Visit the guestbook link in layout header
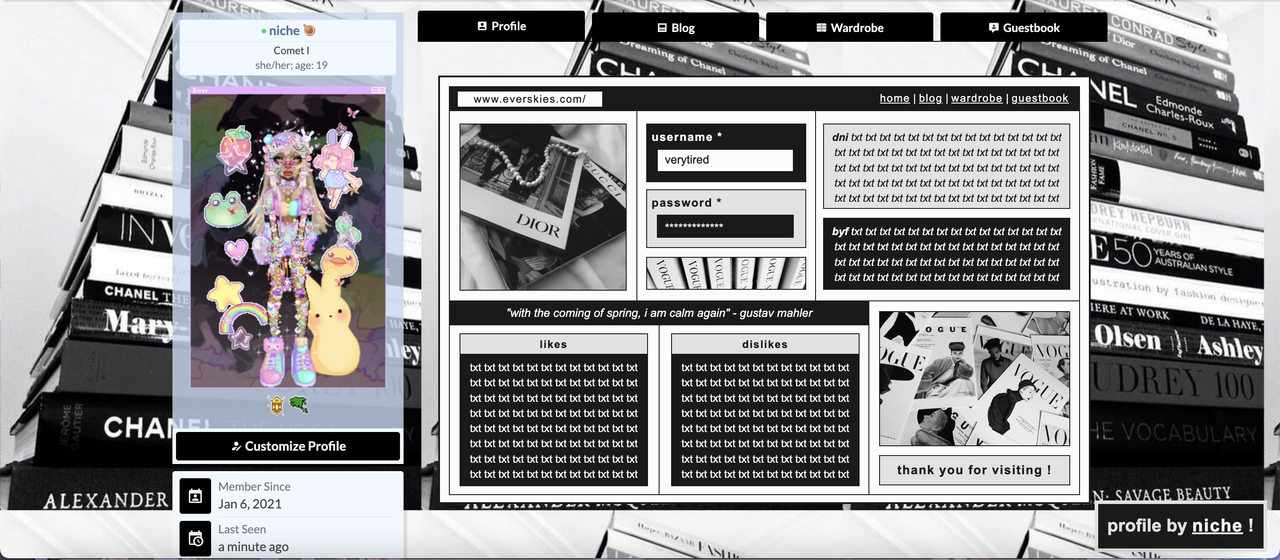The image size is (1280, 560). point(1040,98)
